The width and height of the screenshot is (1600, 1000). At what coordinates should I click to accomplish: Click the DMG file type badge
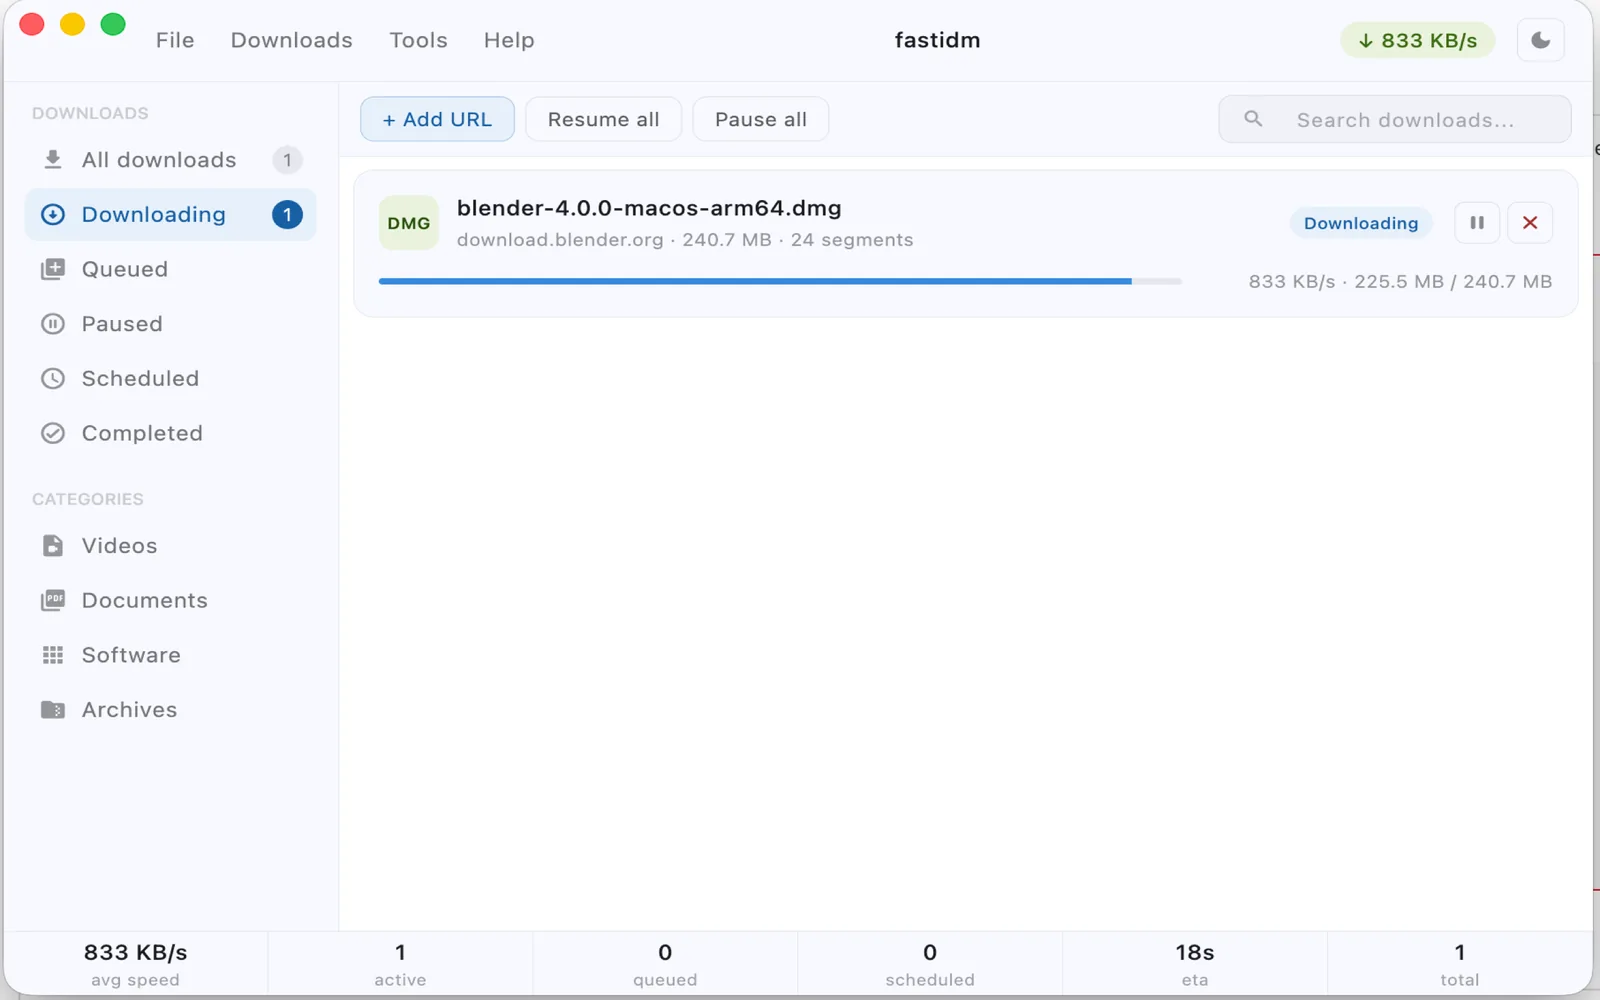point(409,223)
